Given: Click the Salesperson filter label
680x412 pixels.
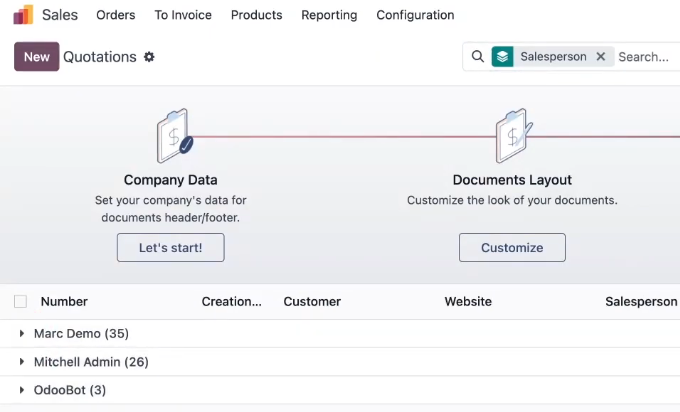Looking at the screenshot, I should (553, 57).
